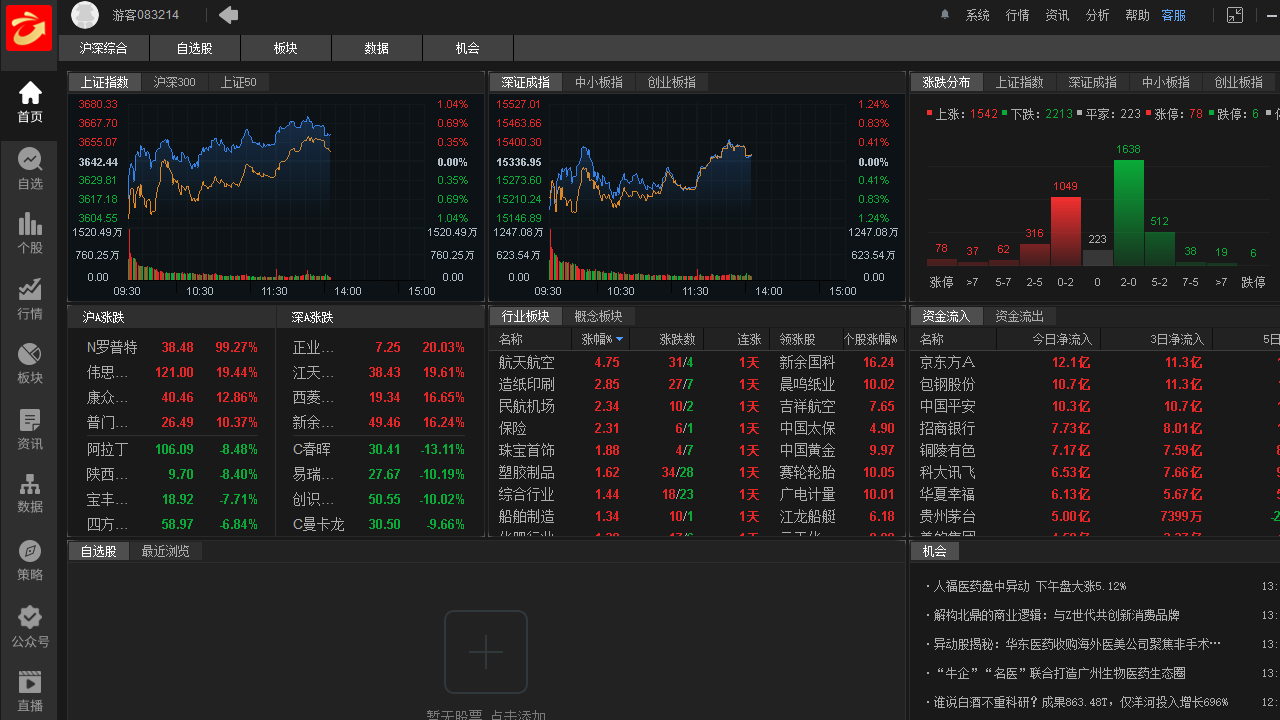Click the user avatar icon
The height and width of the screenshot is (720, 1280).
click(x=85, y=15)
